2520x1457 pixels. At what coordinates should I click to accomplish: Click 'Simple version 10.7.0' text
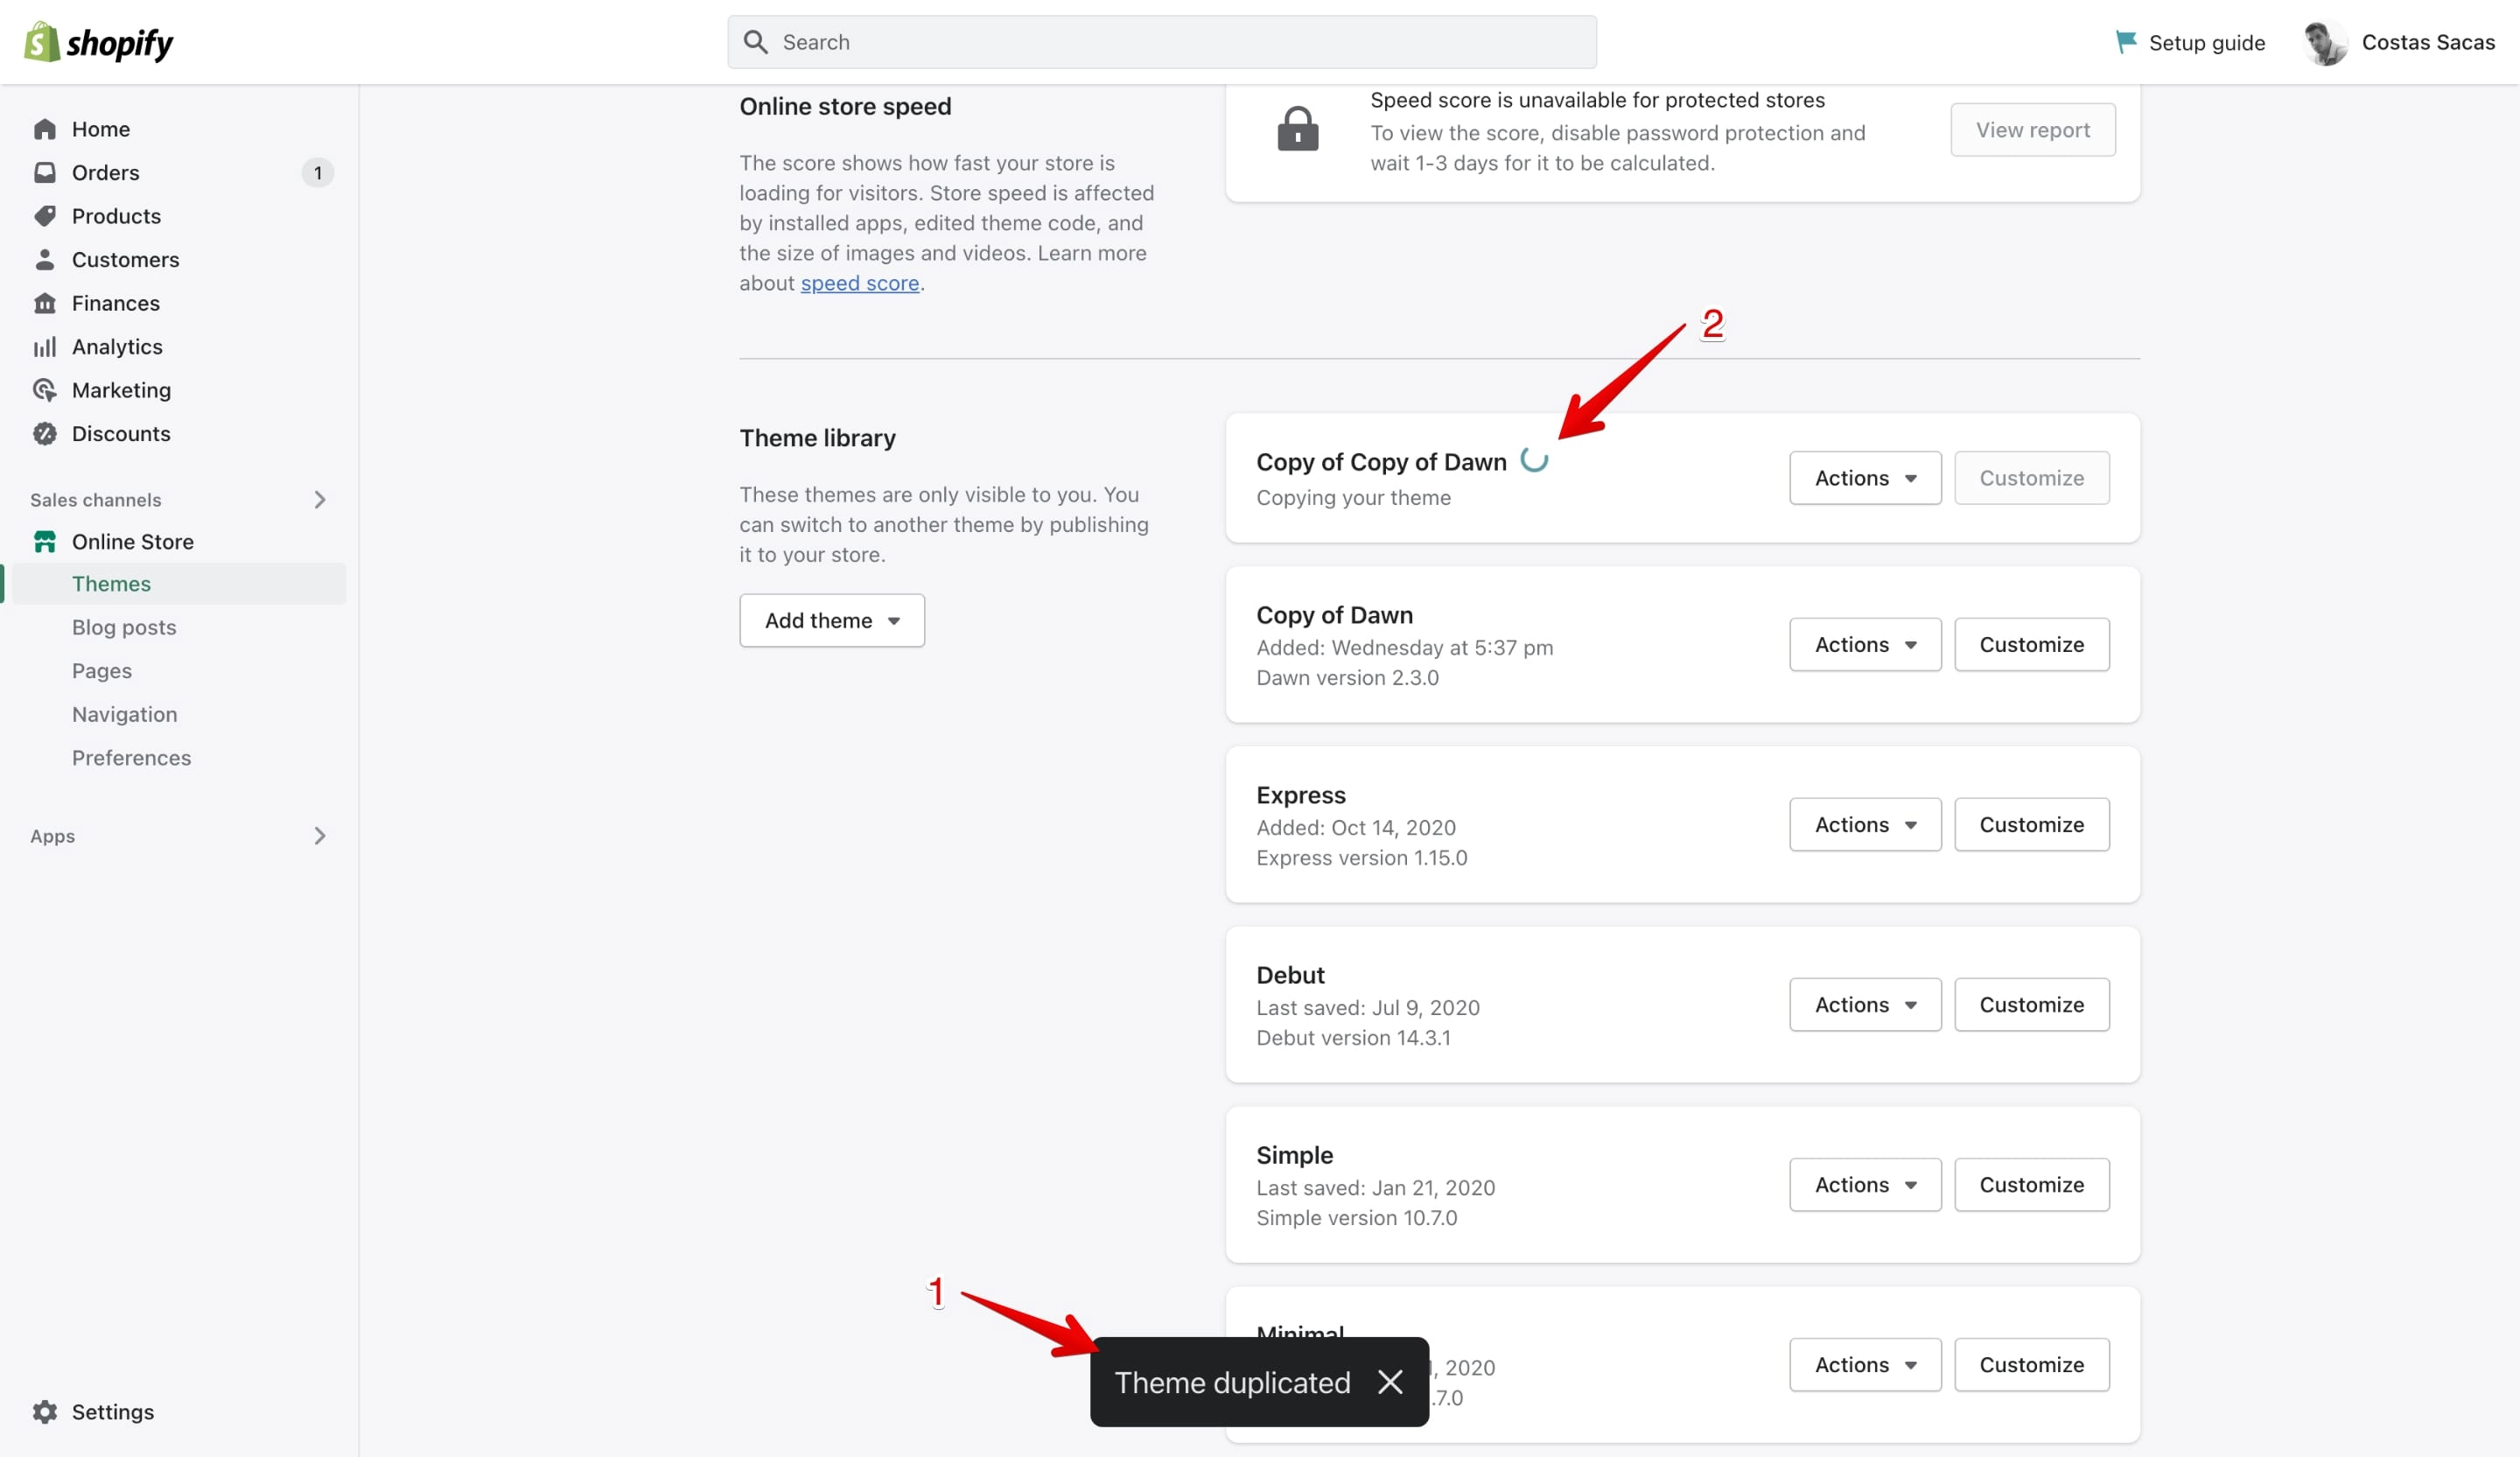(x=1356, y=1217)
